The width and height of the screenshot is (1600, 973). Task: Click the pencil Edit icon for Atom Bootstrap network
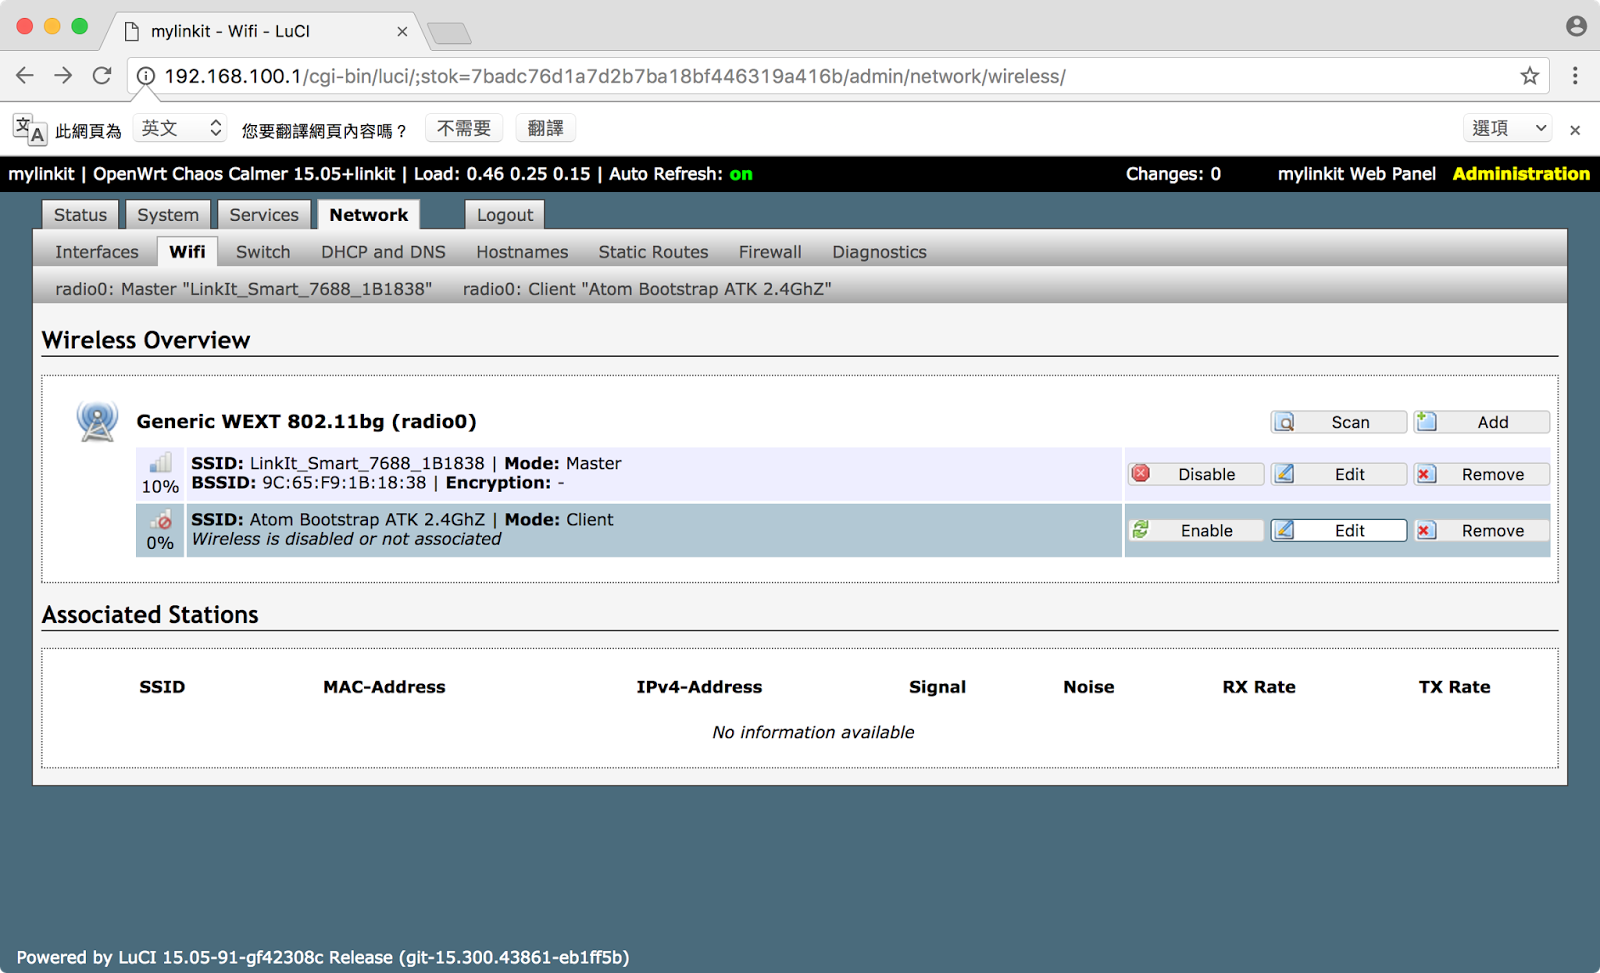[x=1284, y=530]
